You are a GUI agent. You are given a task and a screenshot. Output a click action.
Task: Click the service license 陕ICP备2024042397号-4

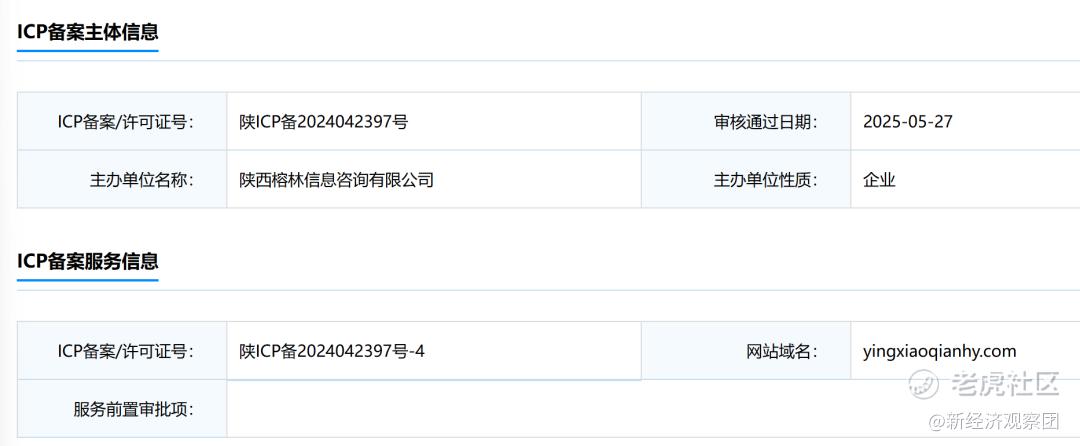[x=332, y=351]
